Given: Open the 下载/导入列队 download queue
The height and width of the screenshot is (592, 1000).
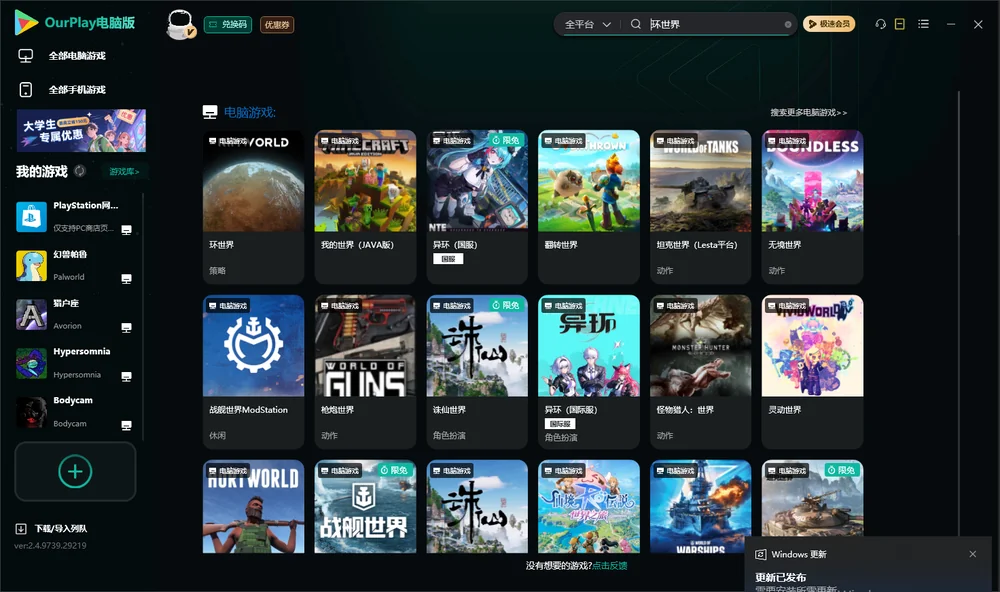Looking at the screenshot, I should [61, 529].
